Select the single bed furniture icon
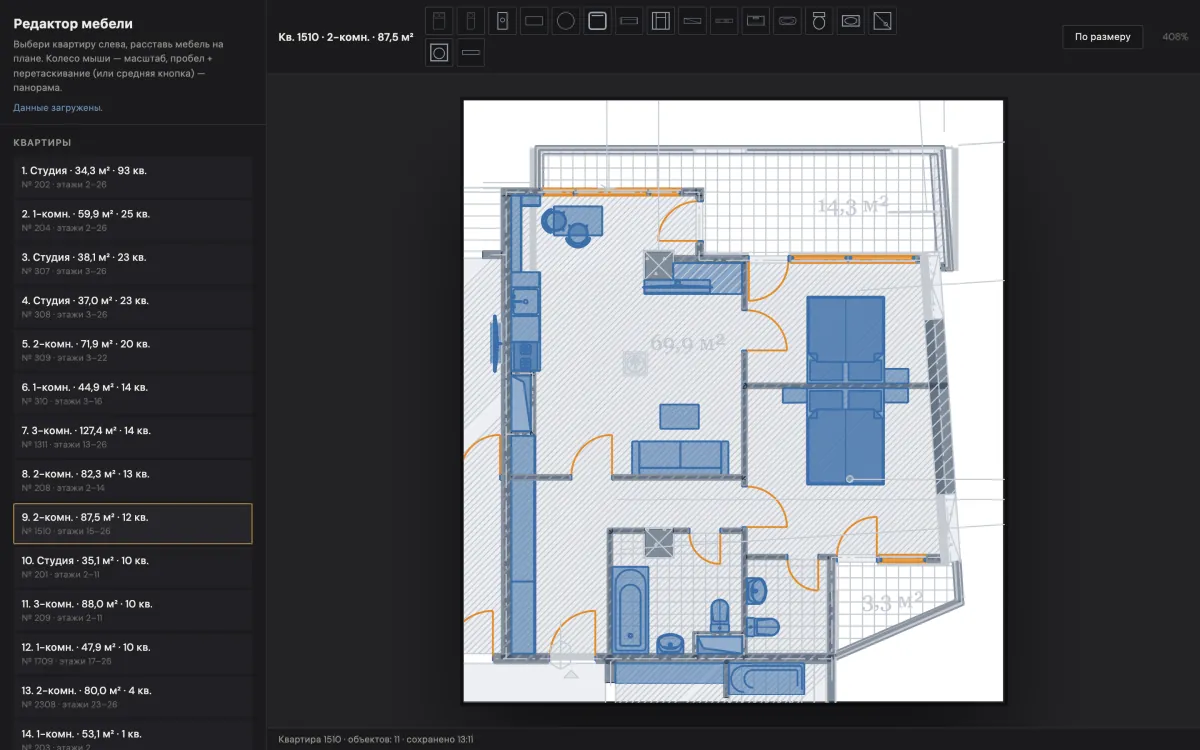The width and height of the screenshot is (1200, 750). (x=471, y=20)
